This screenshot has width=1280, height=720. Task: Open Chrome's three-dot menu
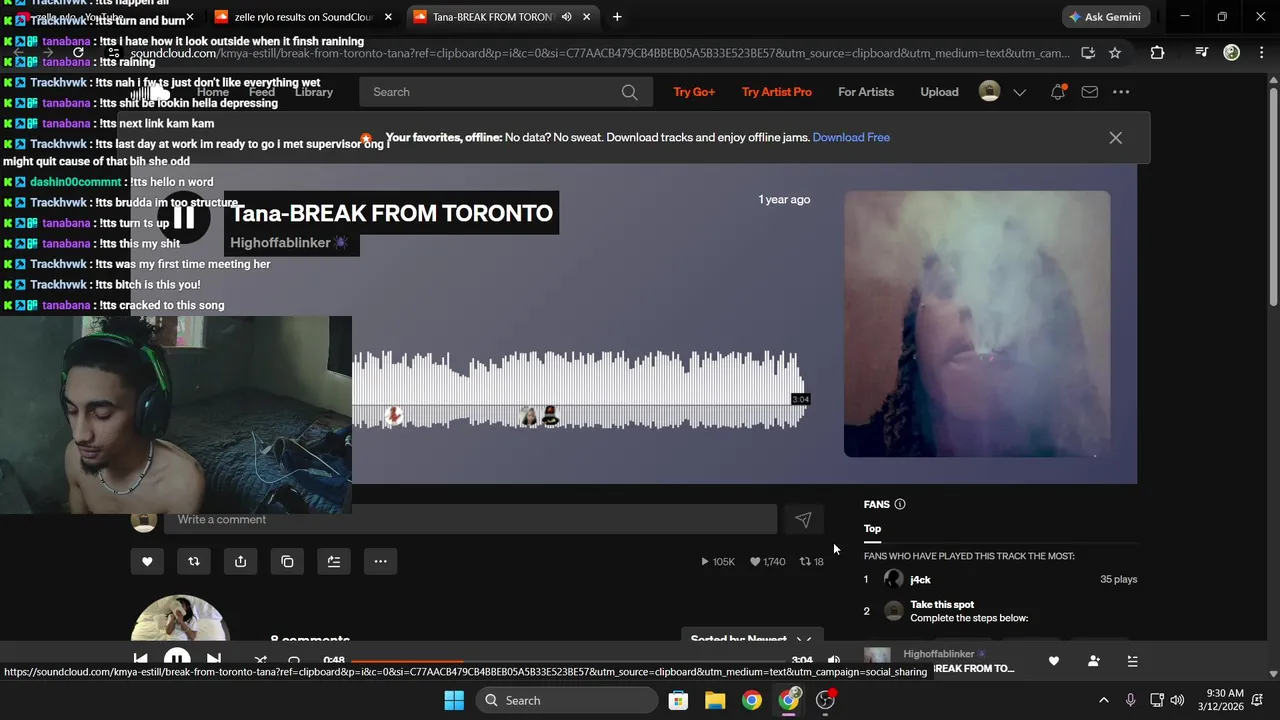pyautogui.click(x=1260, y=53)
